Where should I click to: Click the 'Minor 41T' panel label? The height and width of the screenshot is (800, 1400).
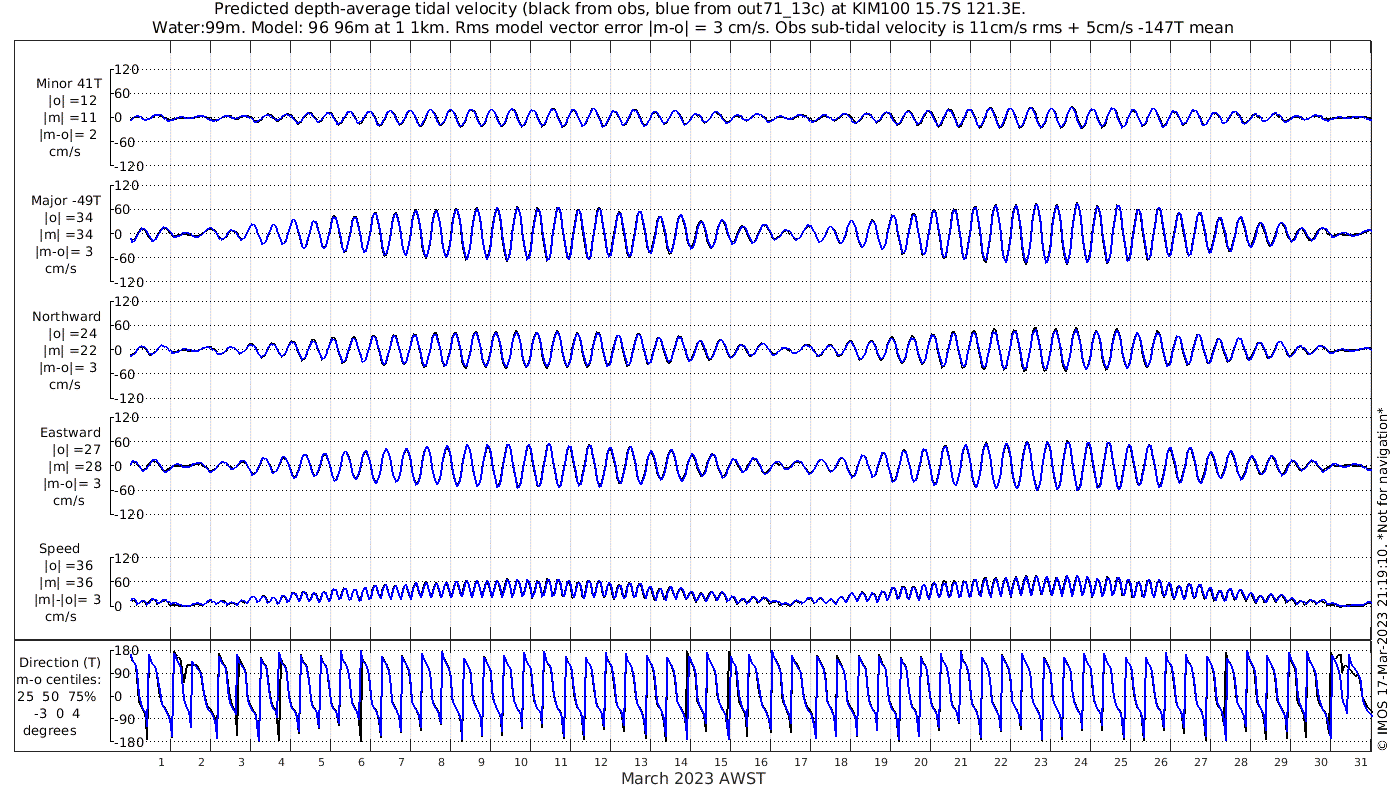(x=68, y=84)
